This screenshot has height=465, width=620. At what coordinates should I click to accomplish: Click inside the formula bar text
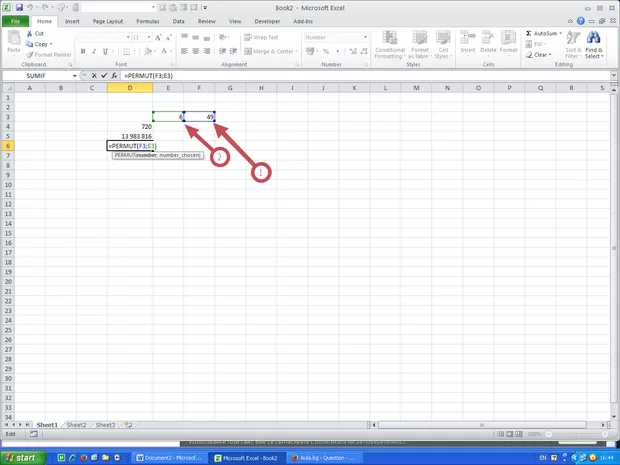[149, 76]
